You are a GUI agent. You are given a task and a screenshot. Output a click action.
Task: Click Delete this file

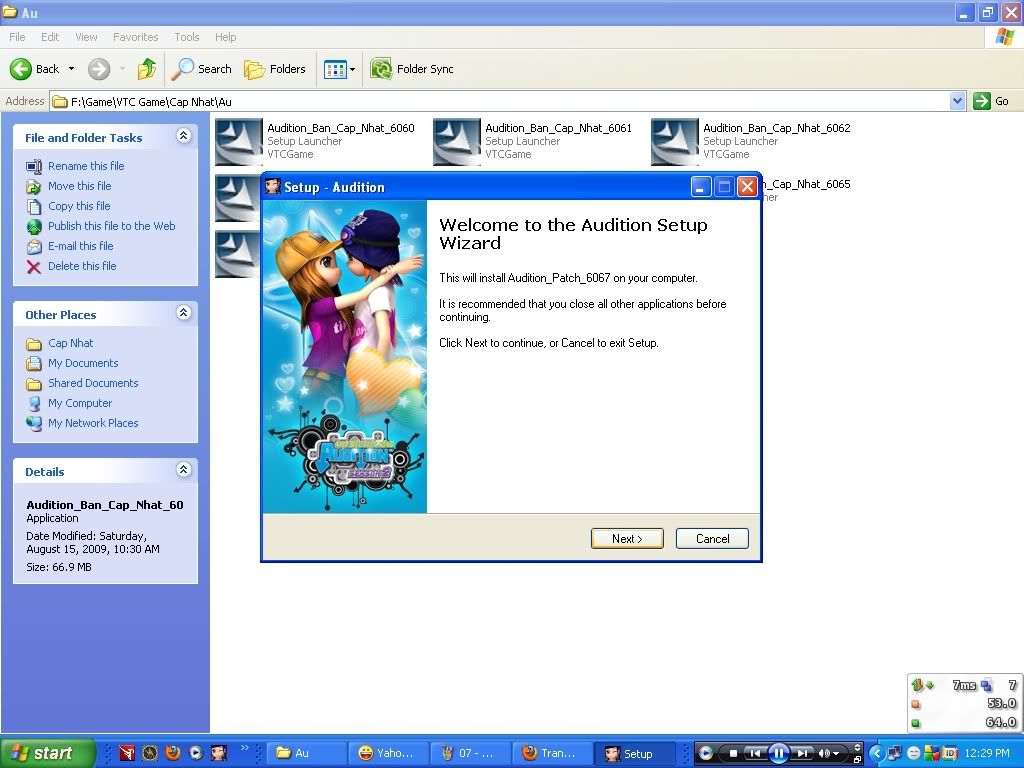[x=82, y=266]
